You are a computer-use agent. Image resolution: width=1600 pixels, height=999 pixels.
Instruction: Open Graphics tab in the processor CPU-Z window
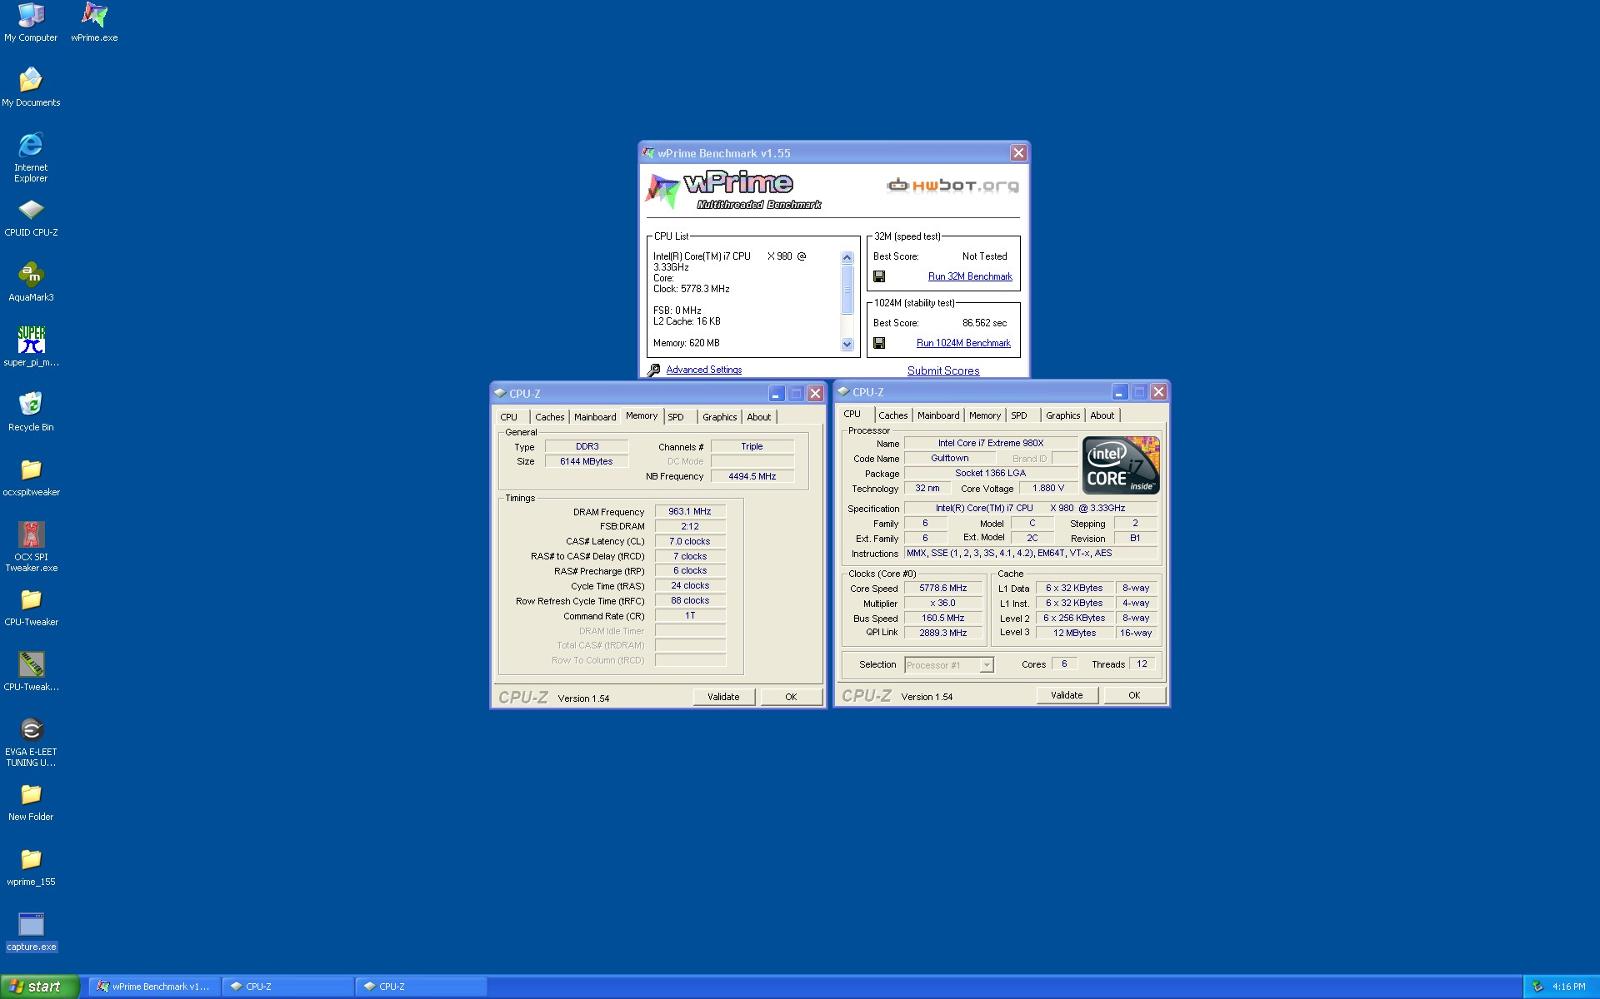(1063, 416)
